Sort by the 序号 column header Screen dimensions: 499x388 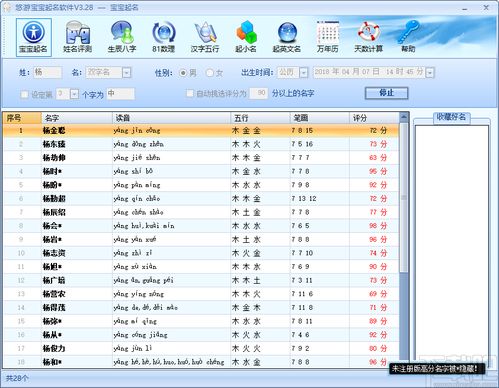click(x=22, y=118)
